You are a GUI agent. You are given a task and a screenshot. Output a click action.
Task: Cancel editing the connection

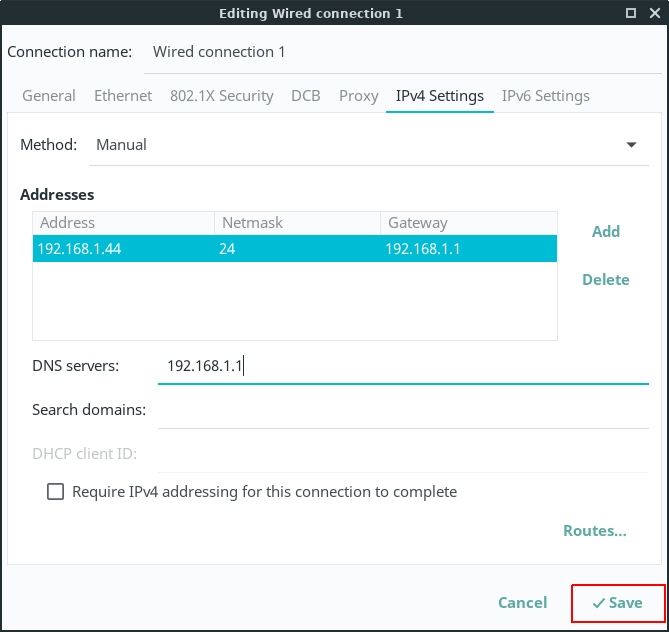pos(522,603)
